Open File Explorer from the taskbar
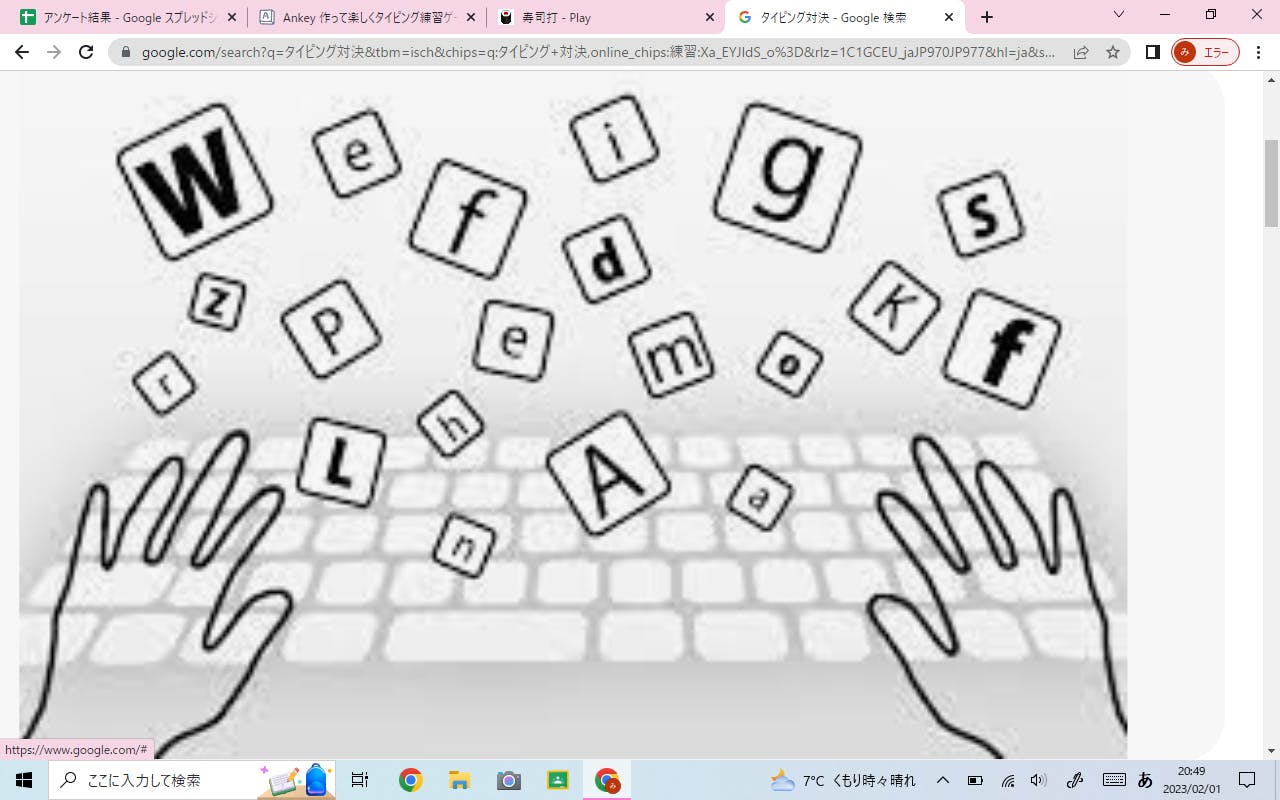 [459, 780]
